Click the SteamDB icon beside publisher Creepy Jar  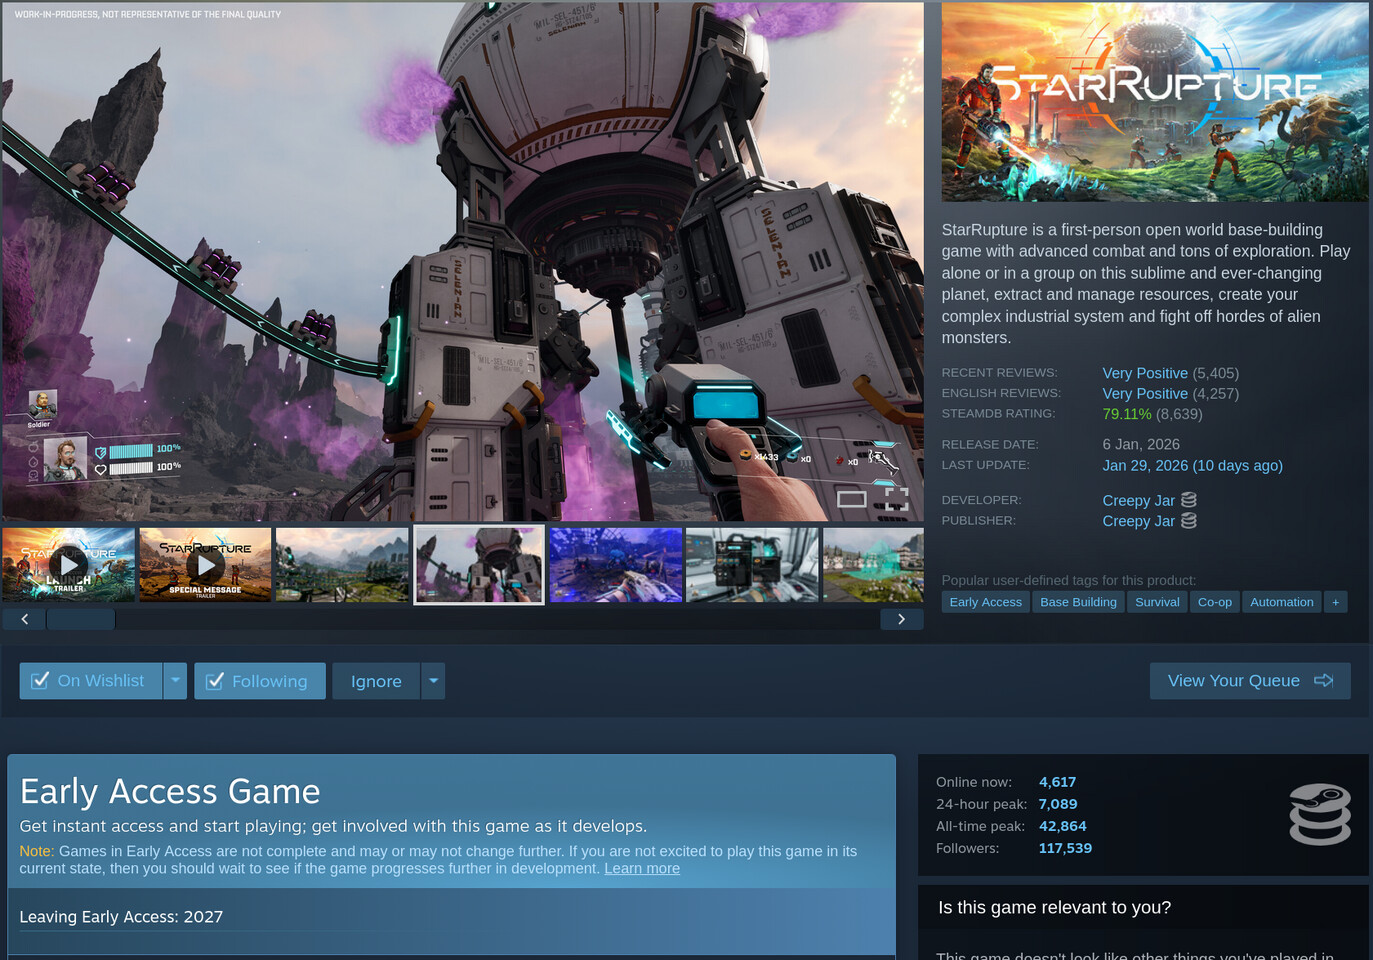point(1188,520)
